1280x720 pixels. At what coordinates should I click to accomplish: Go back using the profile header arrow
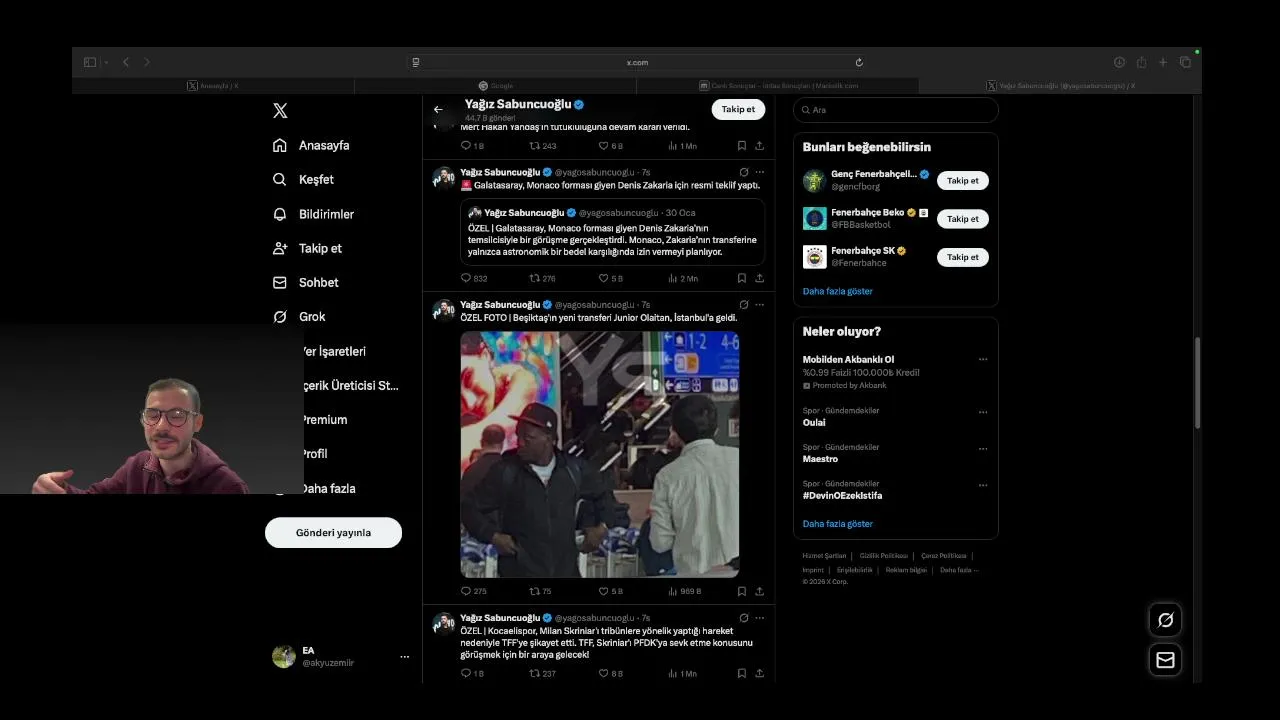438,110
